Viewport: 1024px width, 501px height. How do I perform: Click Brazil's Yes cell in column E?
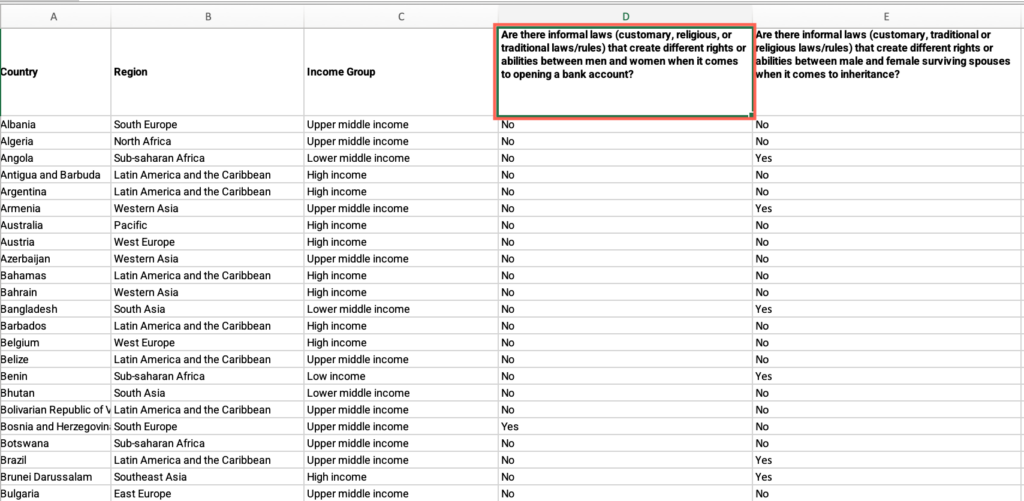888,460
